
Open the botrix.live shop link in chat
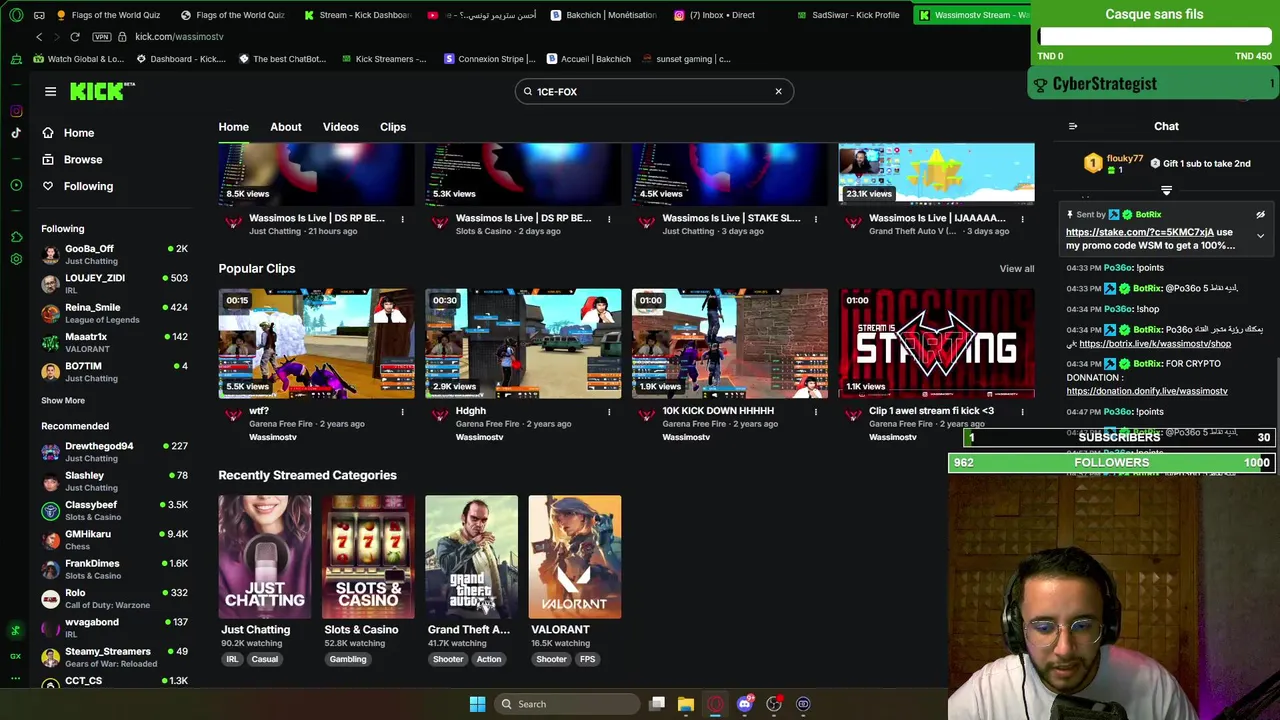pyautogui.click(x=1155, y=344)
